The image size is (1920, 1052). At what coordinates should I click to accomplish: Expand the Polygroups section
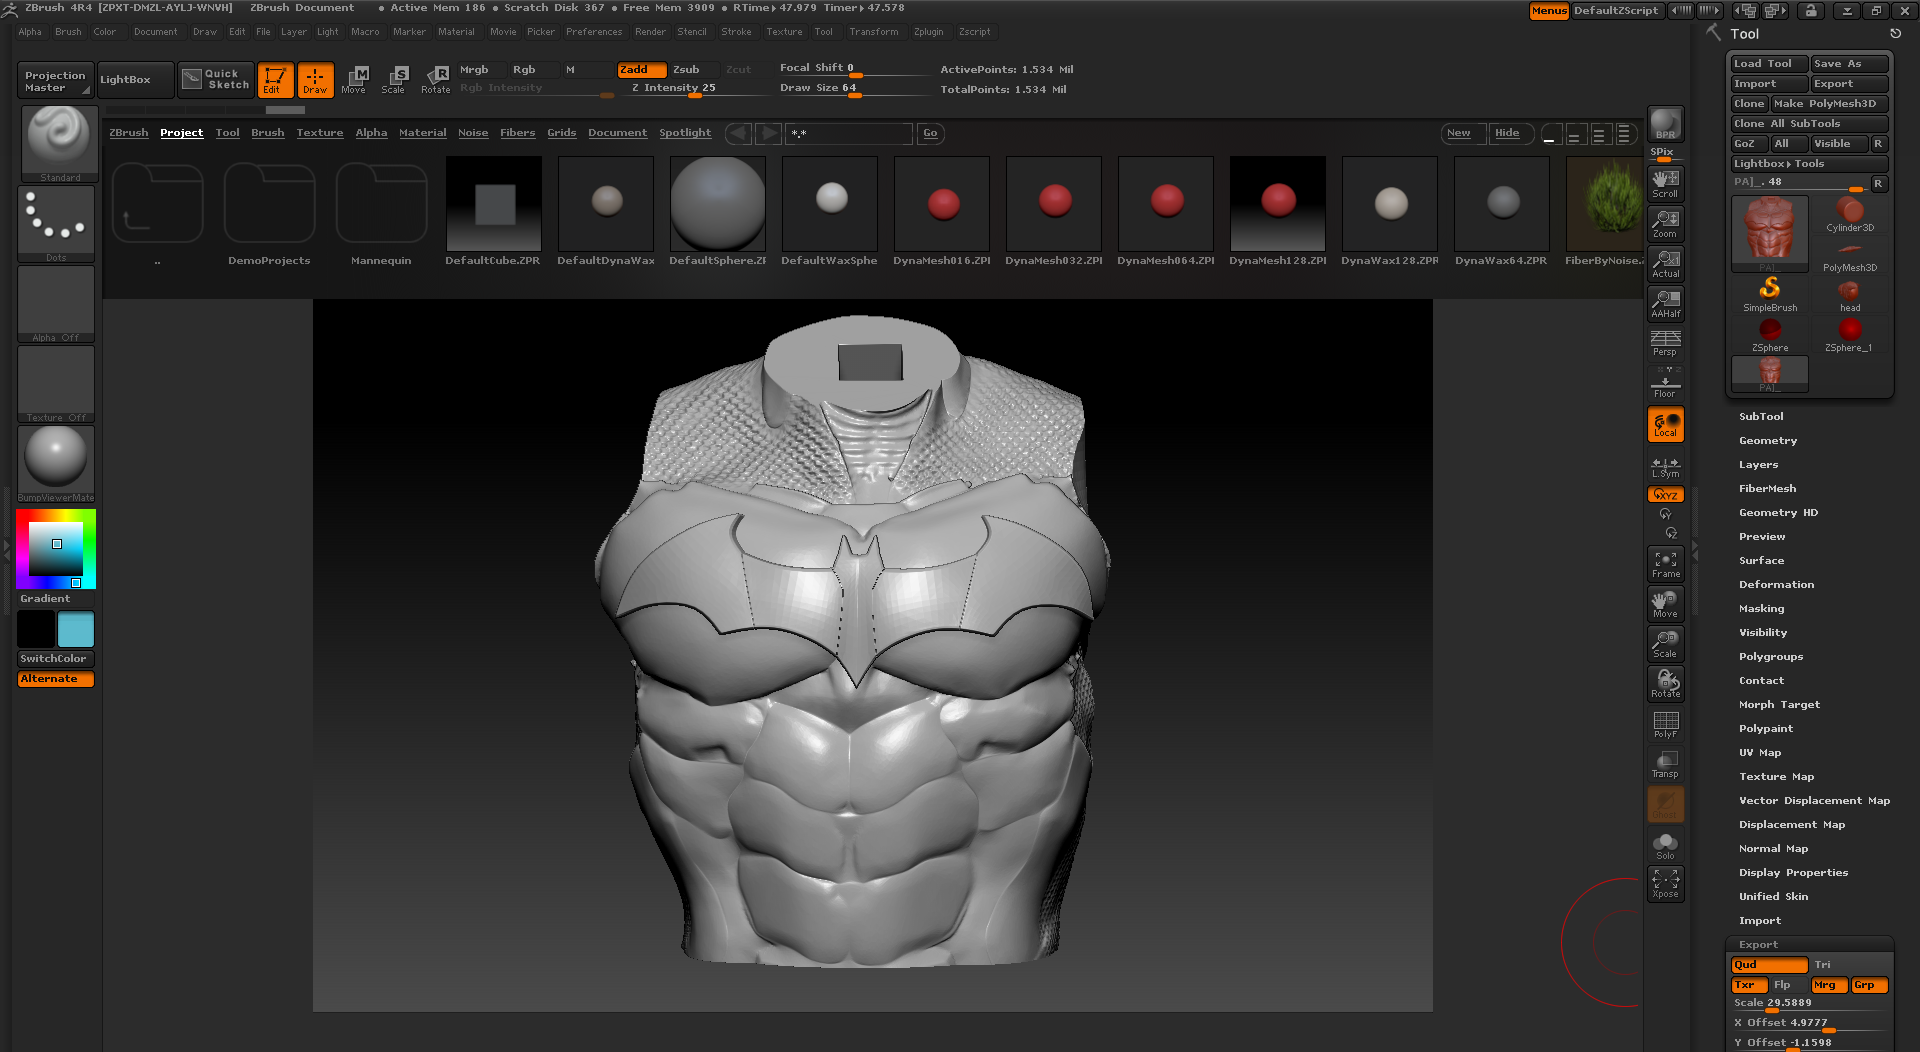[x=1771, y=657]
